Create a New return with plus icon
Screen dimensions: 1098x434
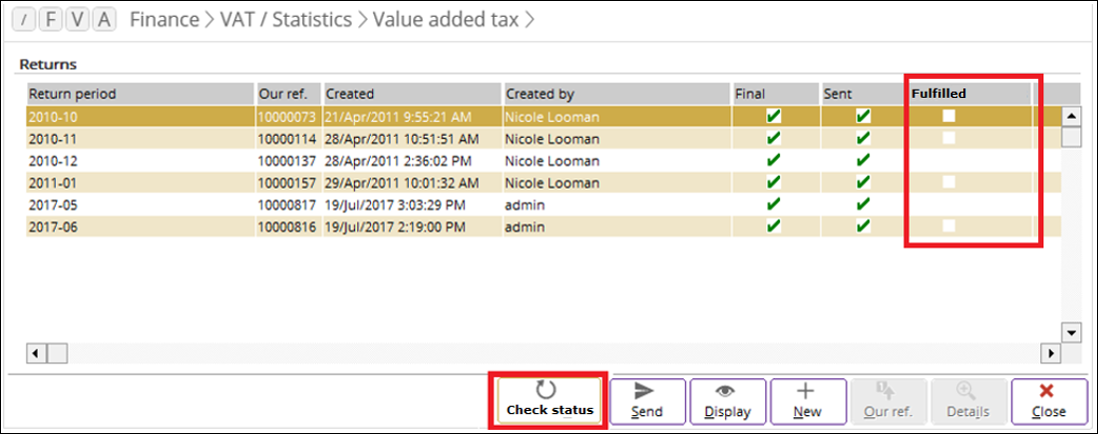coord(808,401)
